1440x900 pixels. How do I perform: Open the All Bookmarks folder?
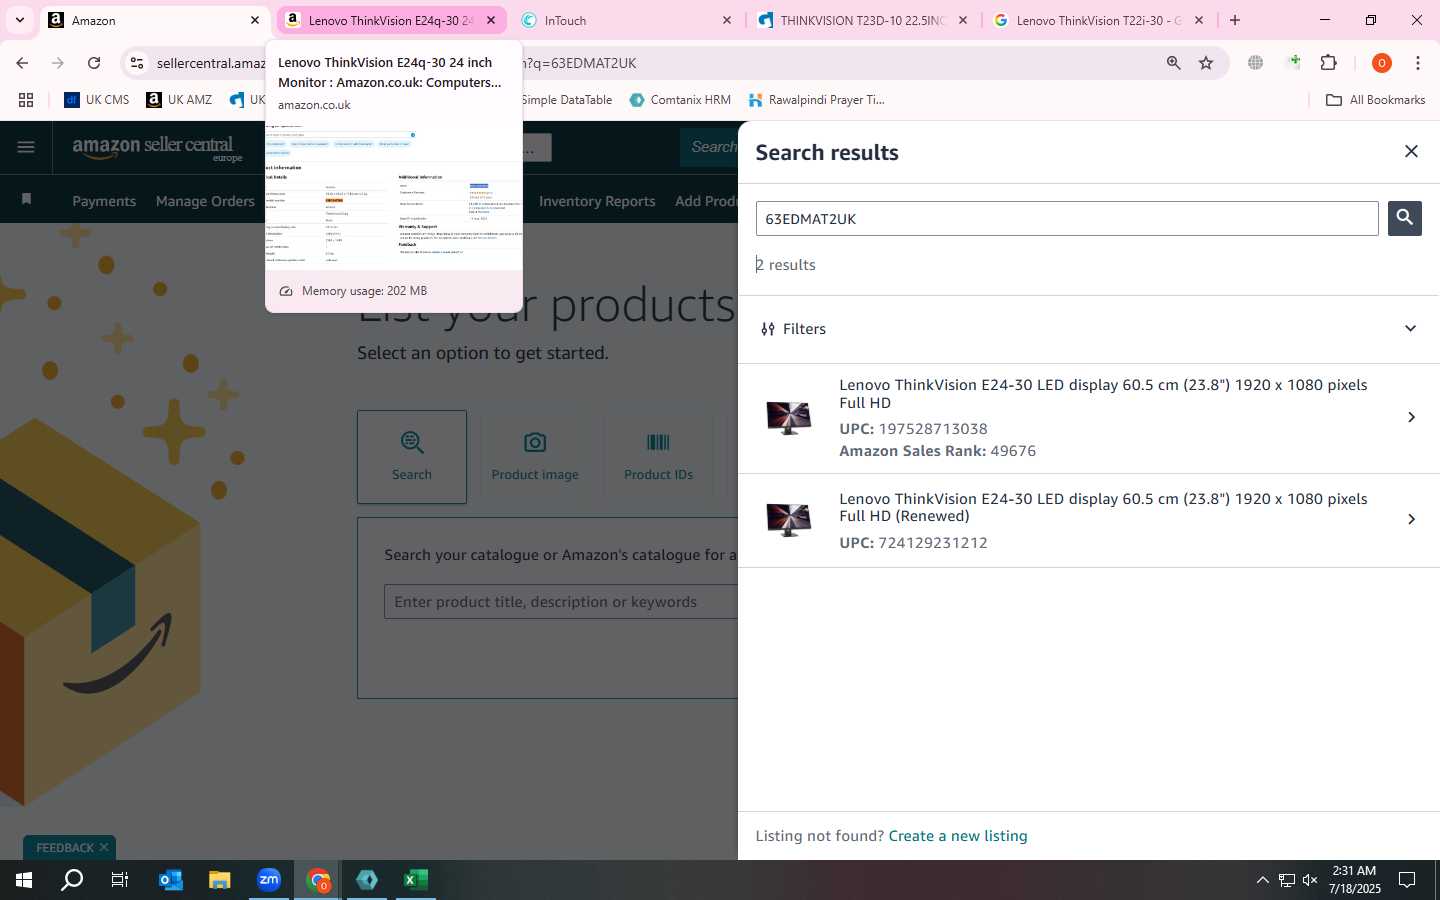(x=1375, y=100)
